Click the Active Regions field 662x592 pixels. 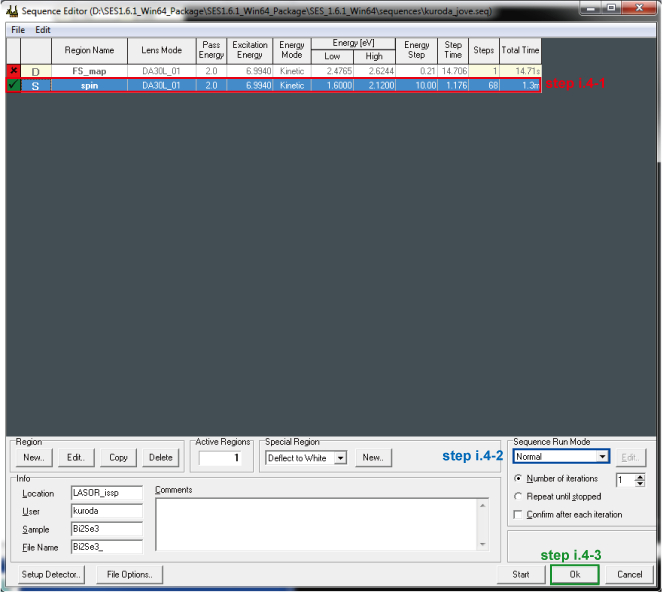220,458
